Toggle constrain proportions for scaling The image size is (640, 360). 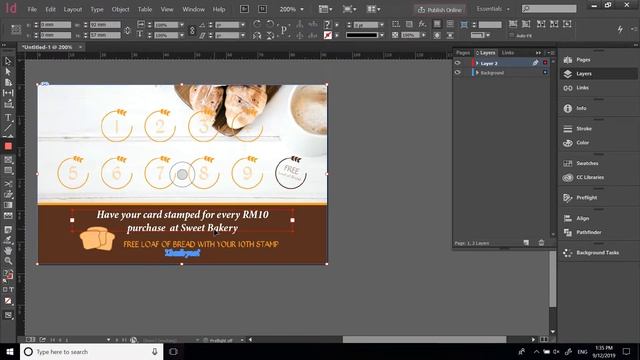coord(192,30)
